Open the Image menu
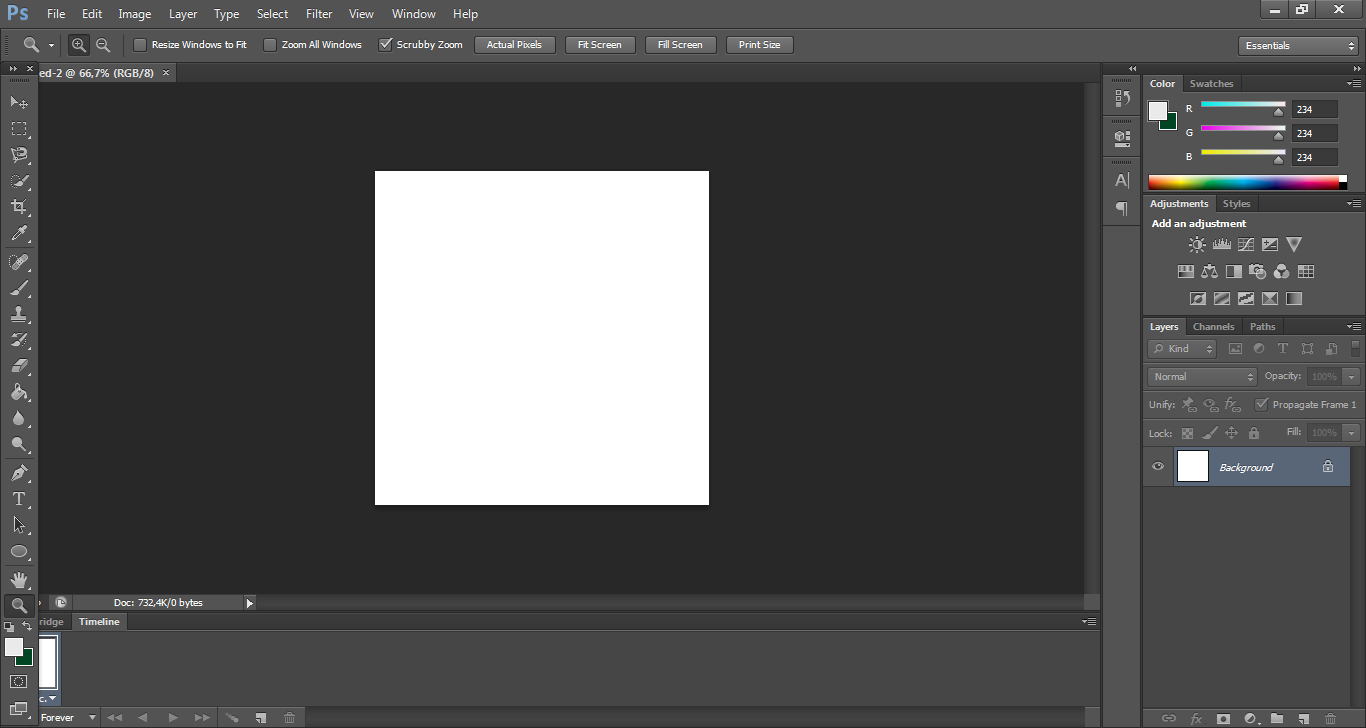This screenshot has width=1366, height=728. 135,14
